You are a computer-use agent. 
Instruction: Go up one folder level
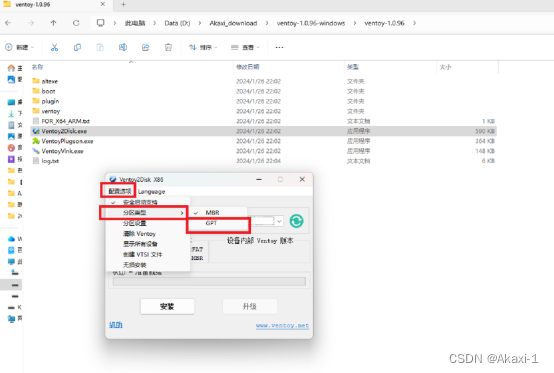[x=53, y=23]
